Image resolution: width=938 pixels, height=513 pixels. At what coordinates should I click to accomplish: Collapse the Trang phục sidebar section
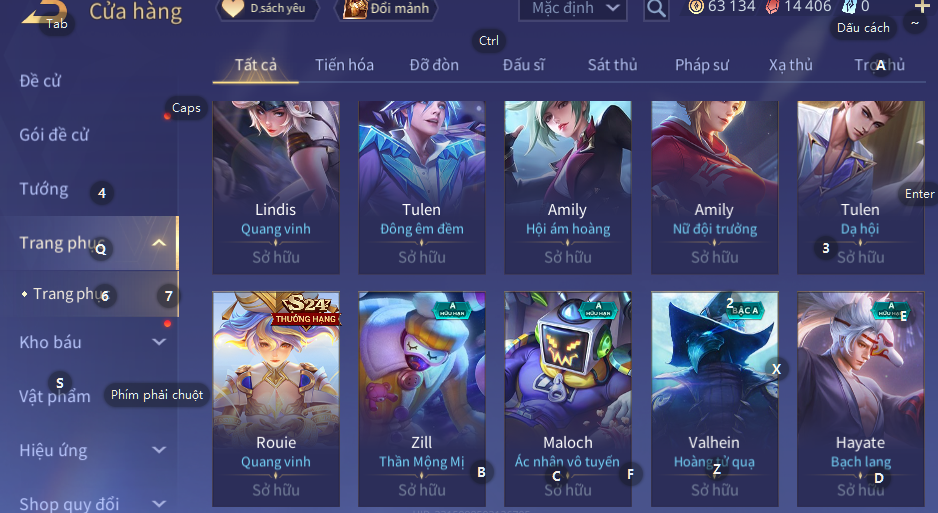159,243
